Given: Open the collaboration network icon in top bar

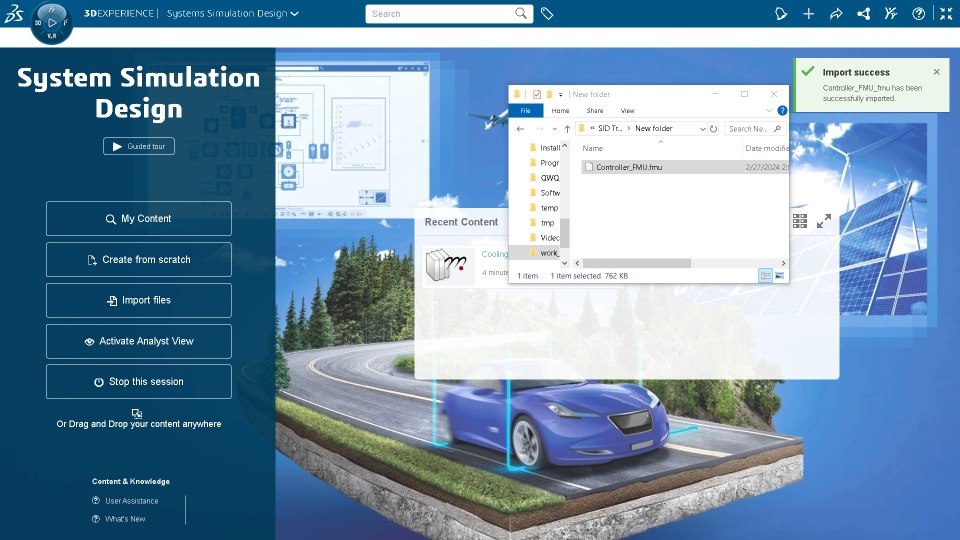Looking at the screenshot, I should (x=863, y=13).
